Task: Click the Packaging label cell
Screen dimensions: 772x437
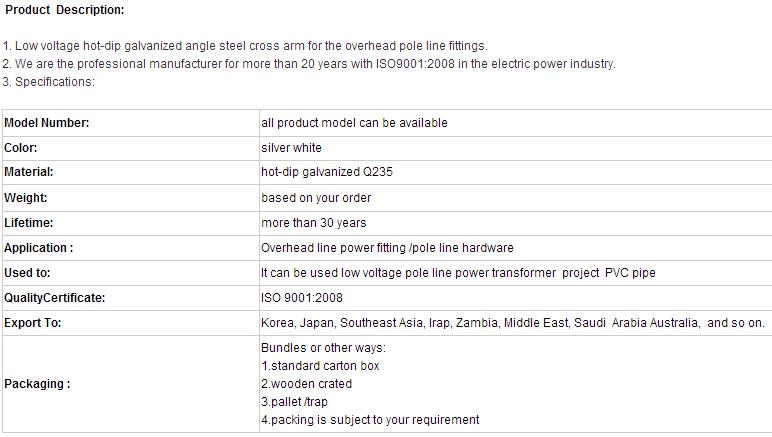Action: tap(131, 384)
